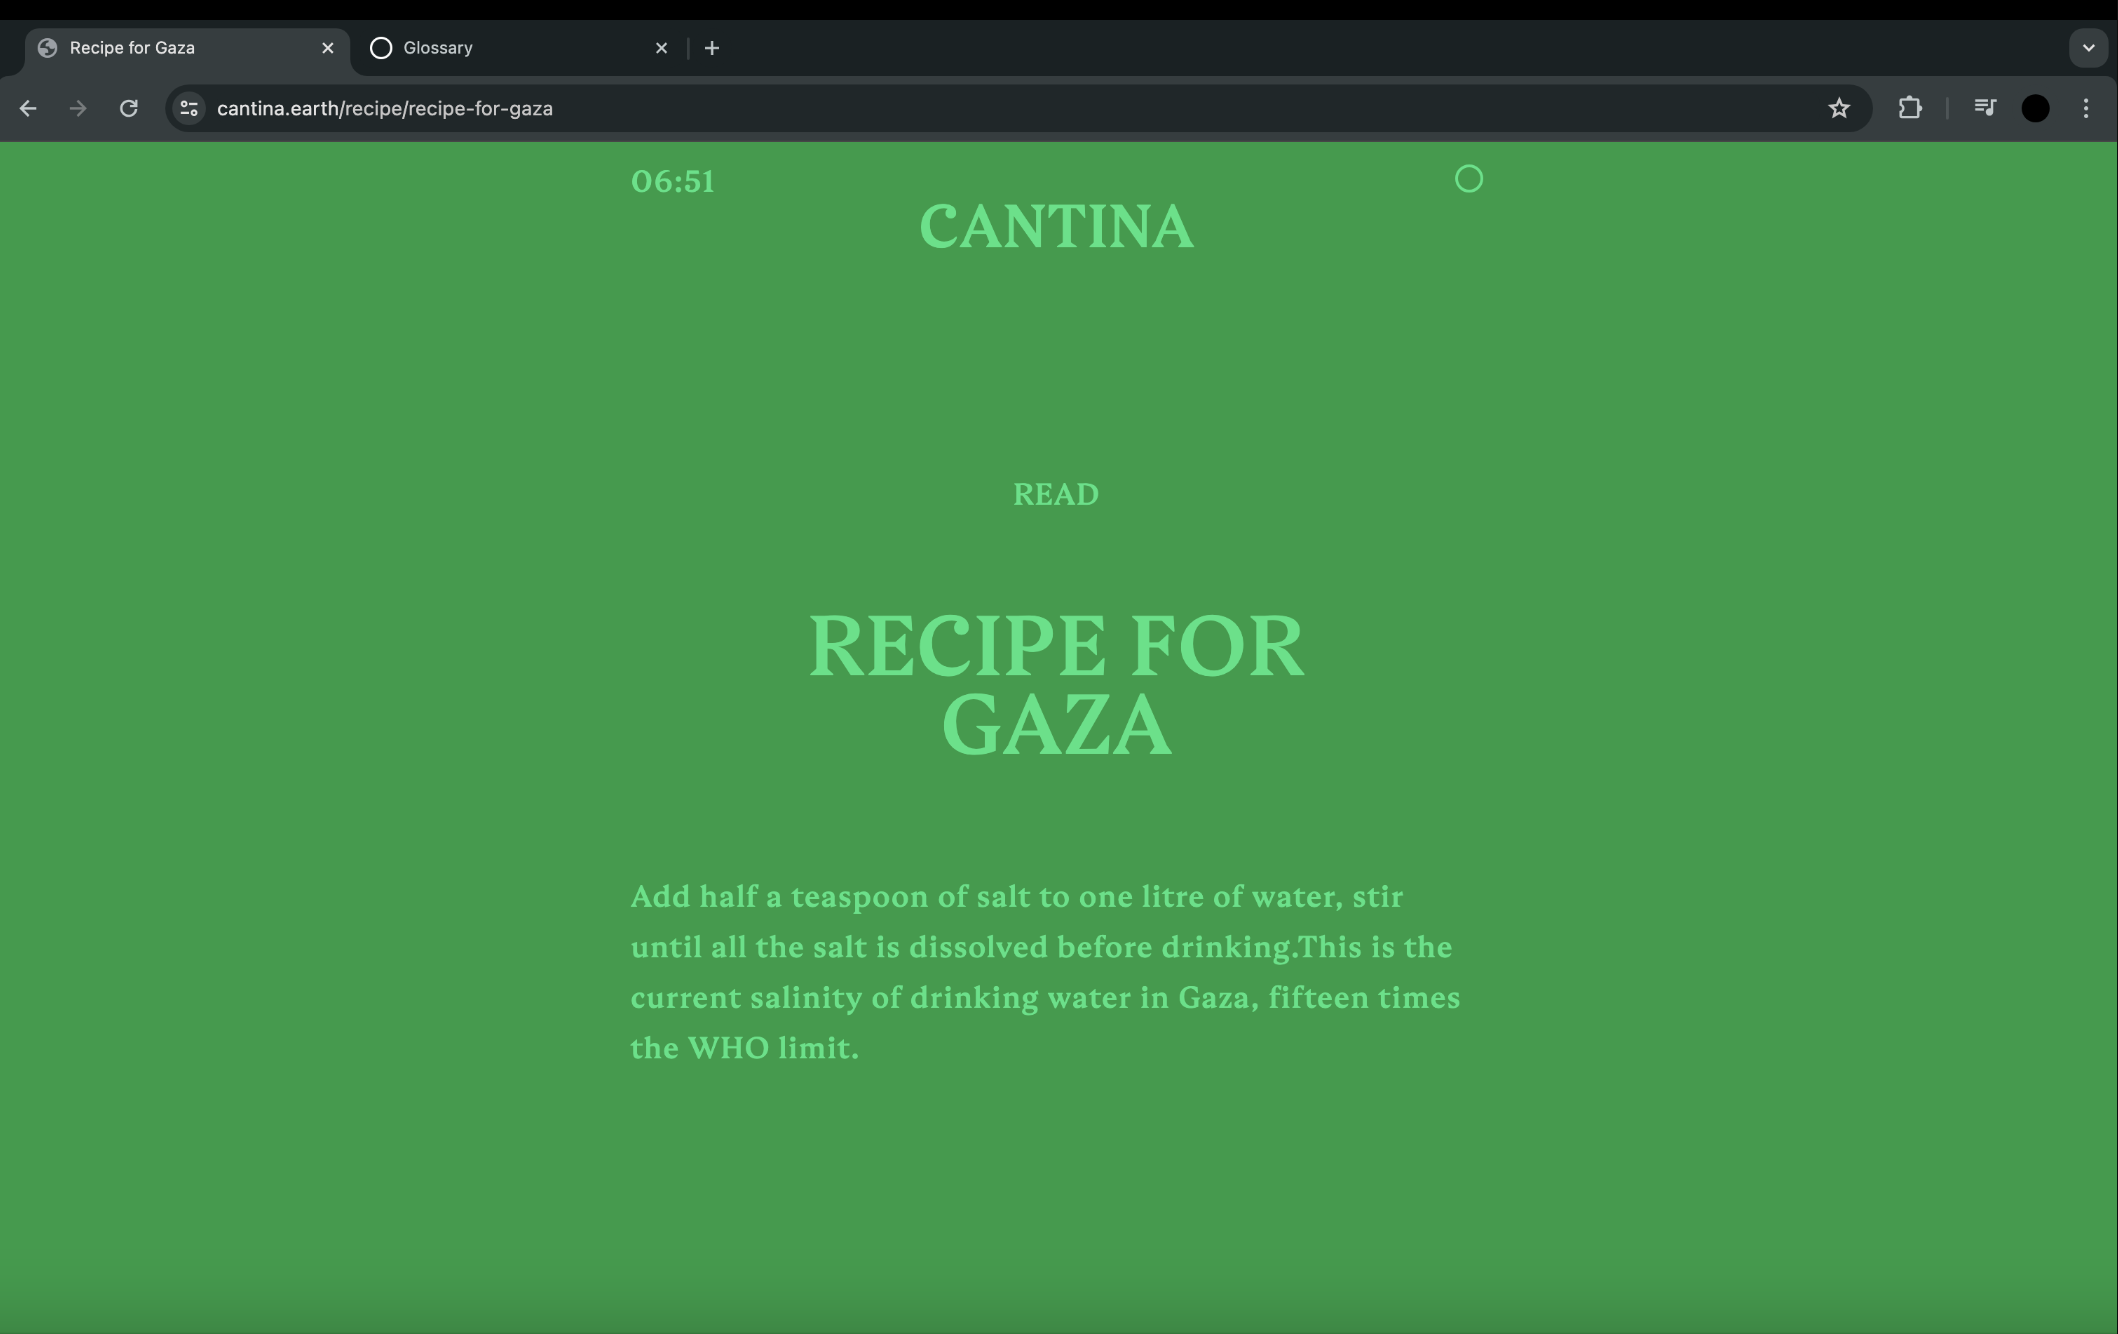2118x1334 pixels.
Task: Open the media controls icon
Action: pyautogui.click(x=1985, y=108)
